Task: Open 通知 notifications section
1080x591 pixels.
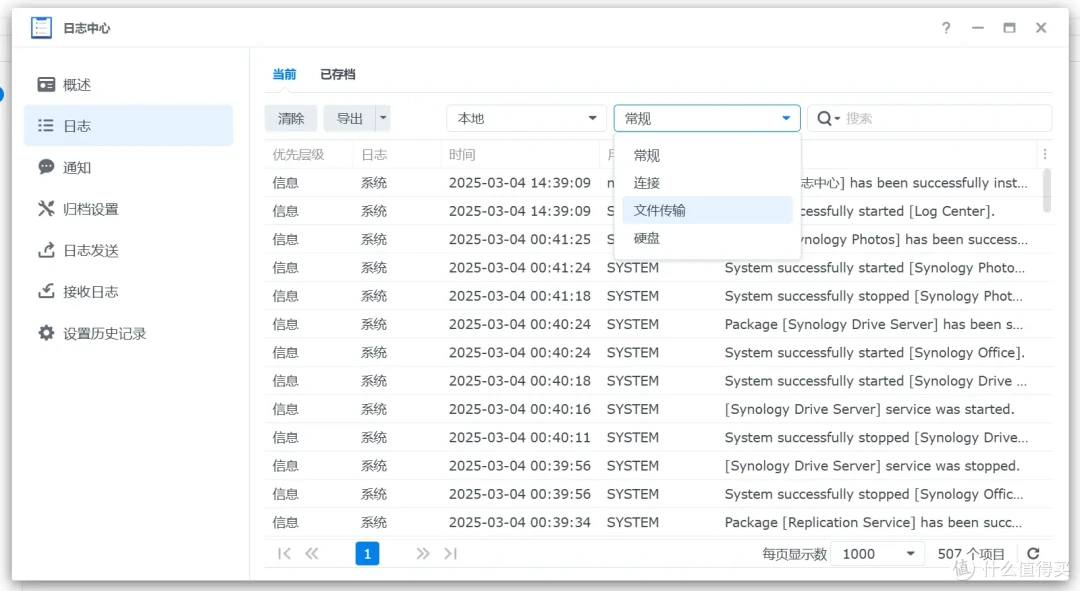Action: tap(128, 167)
